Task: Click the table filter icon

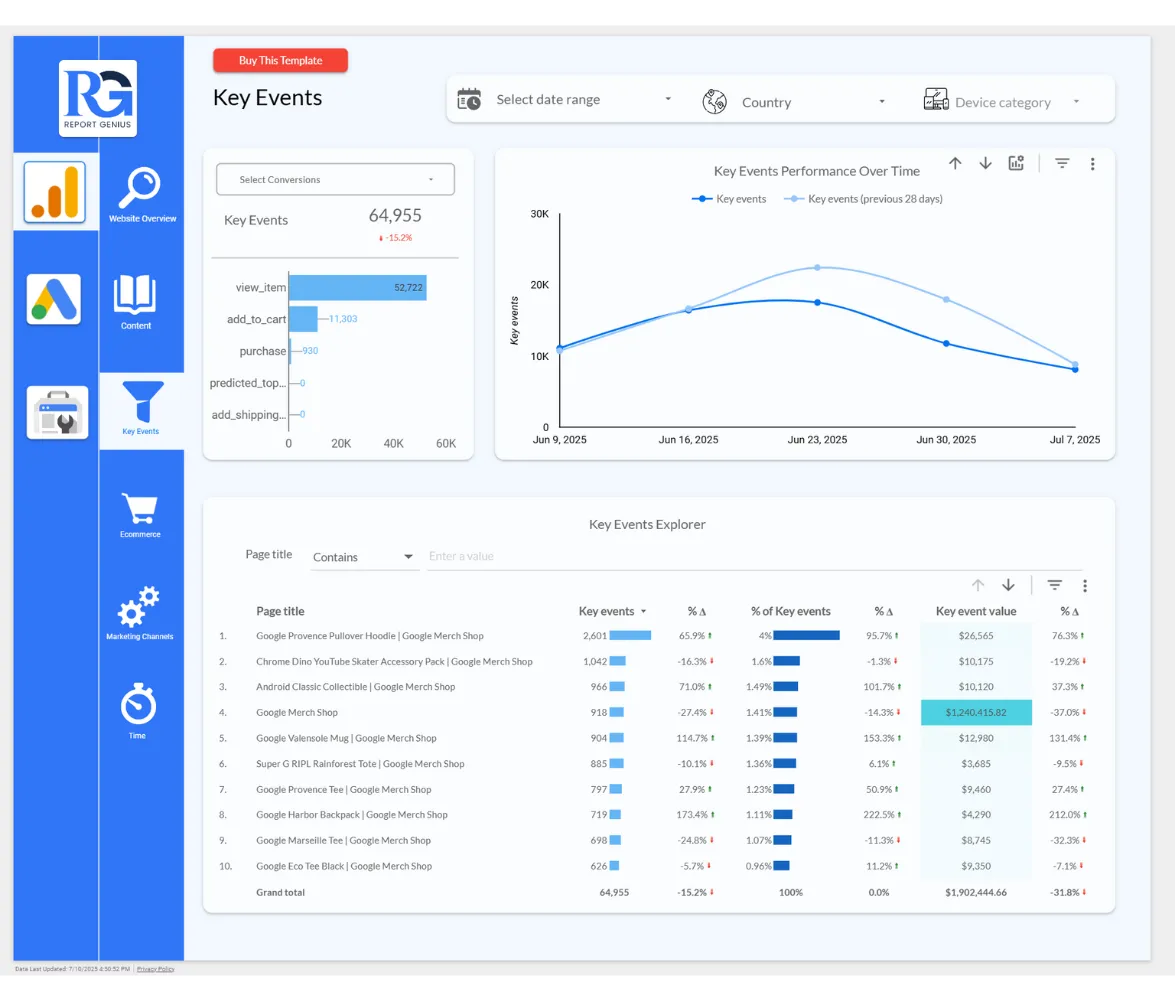Action: click(x=1054, y=585)
